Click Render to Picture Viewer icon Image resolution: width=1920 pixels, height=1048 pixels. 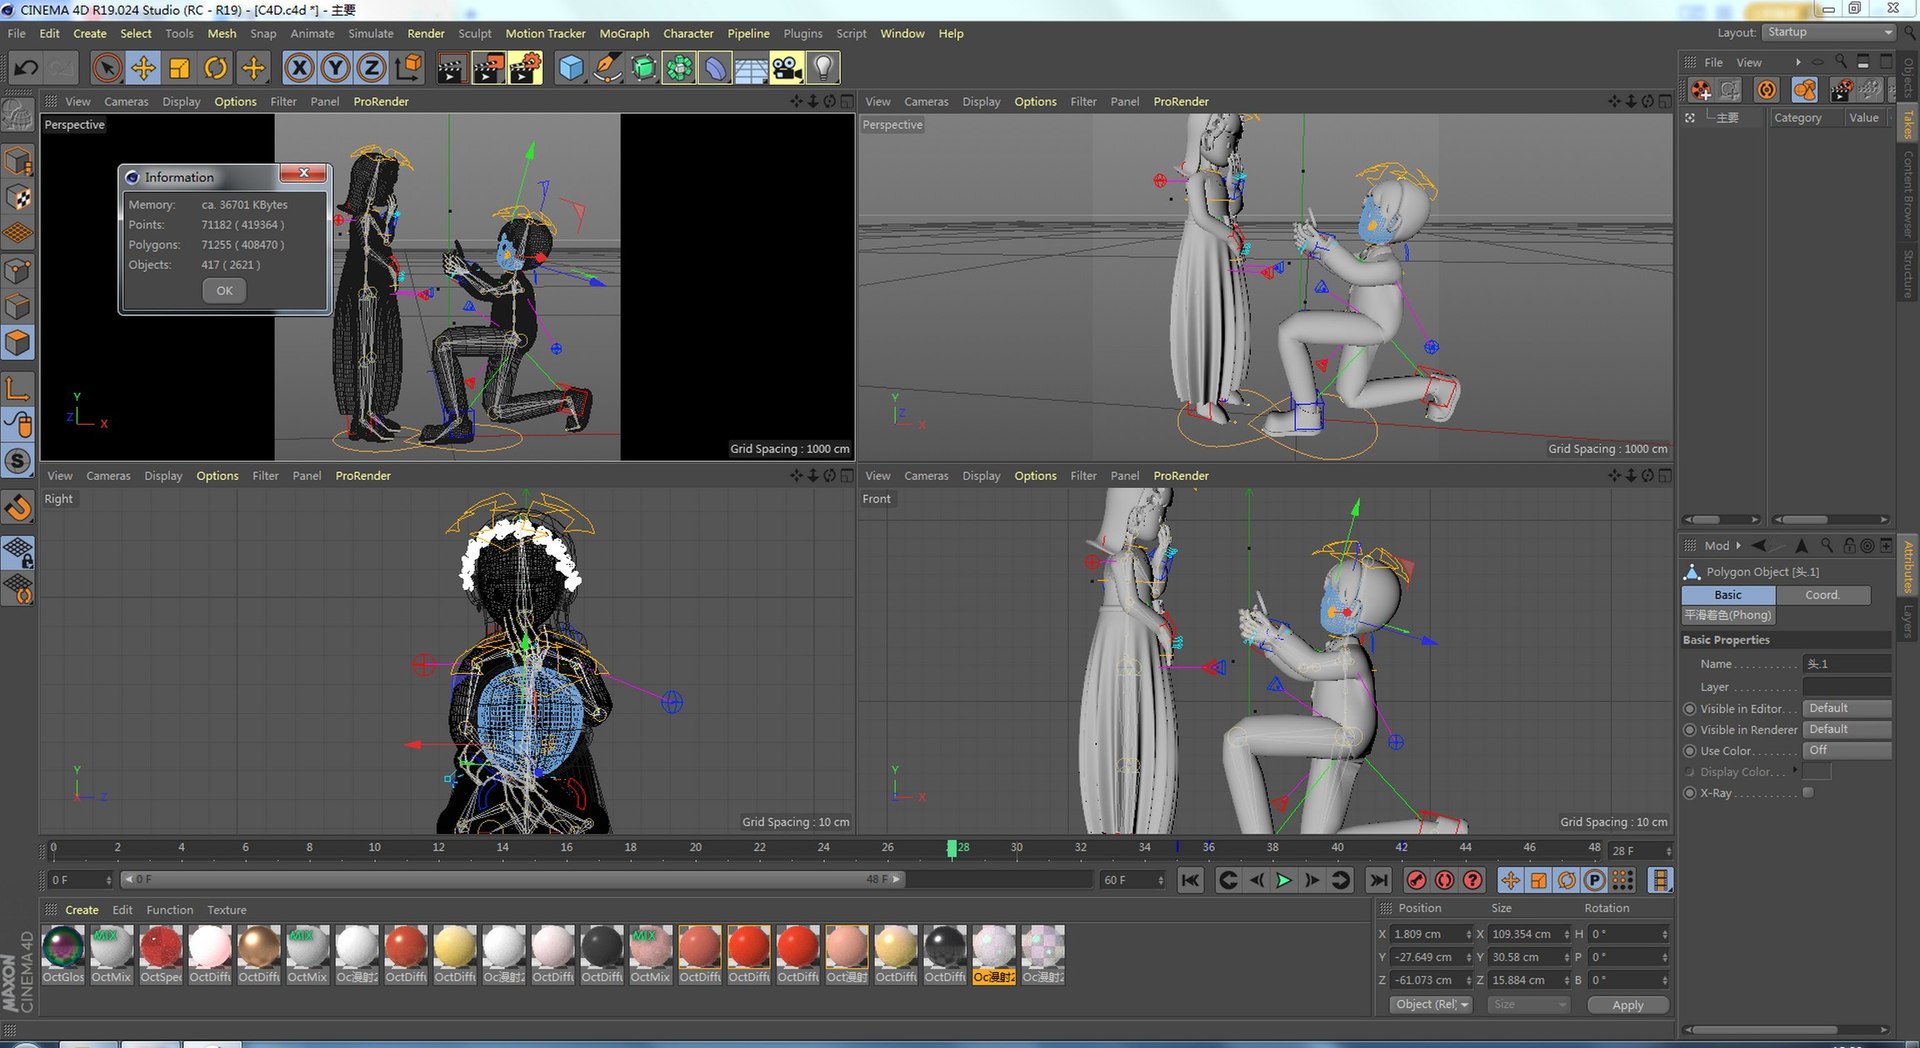[488, 68]
